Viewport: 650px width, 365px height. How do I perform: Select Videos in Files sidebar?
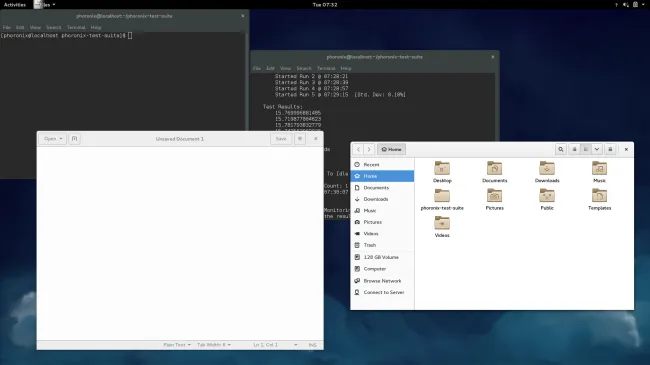pos(382,234)
